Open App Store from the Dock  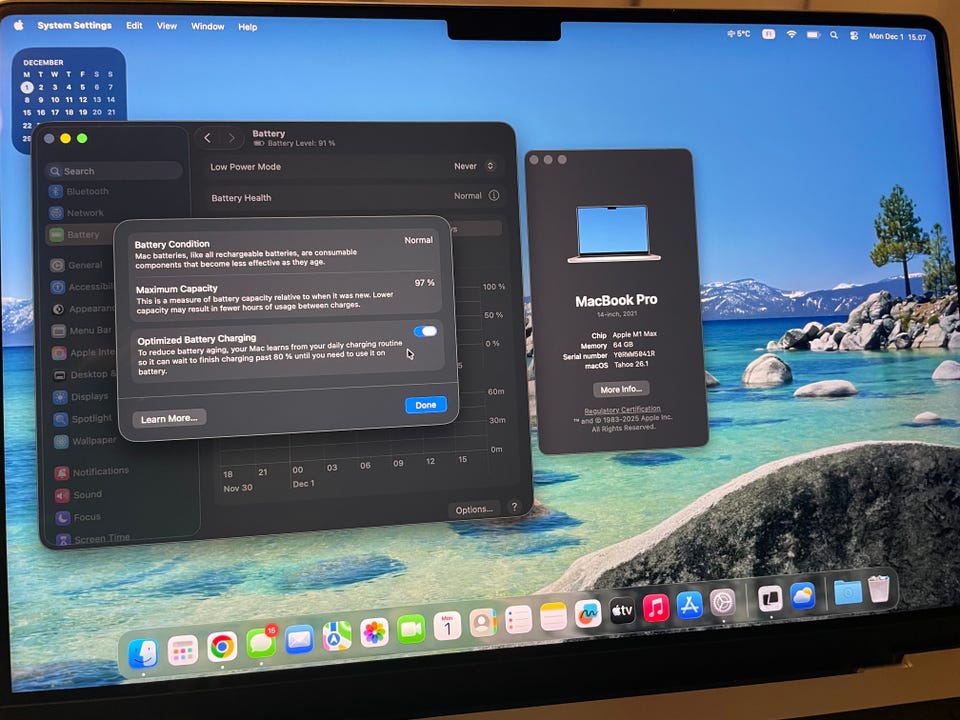click(x=689, y=605)
